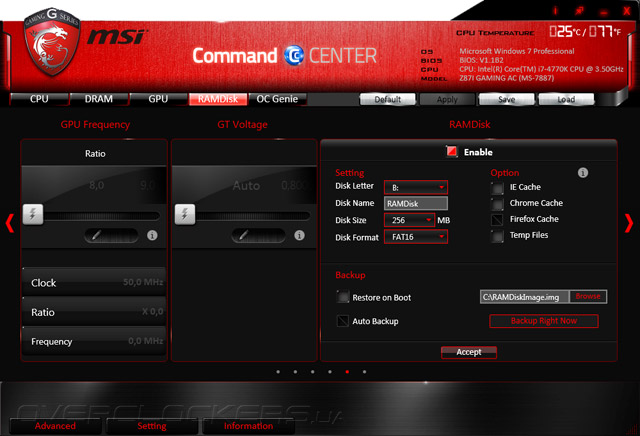Open the Setting bottom menu

pyautogui.click(x=151, y=426)
